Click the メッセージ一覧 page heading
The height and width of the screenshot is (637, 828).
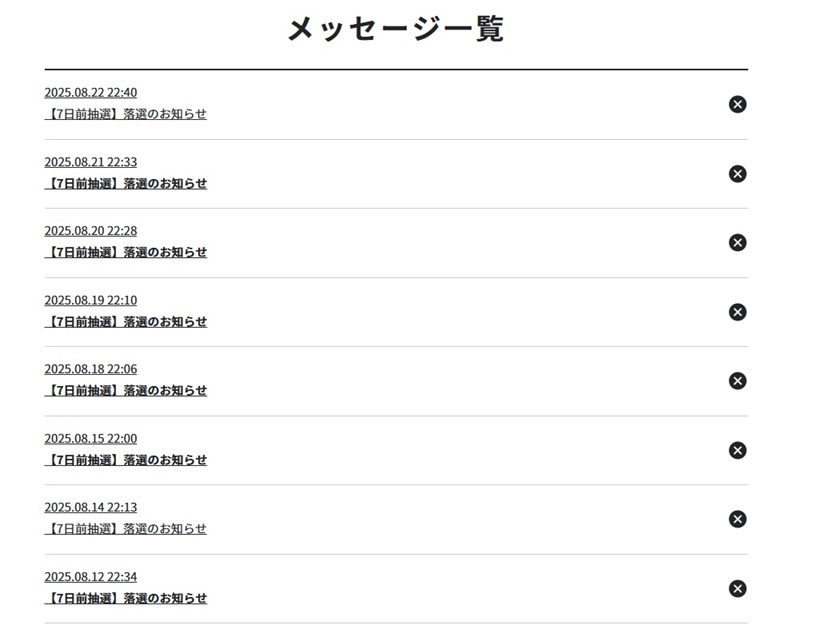point(396,29)
